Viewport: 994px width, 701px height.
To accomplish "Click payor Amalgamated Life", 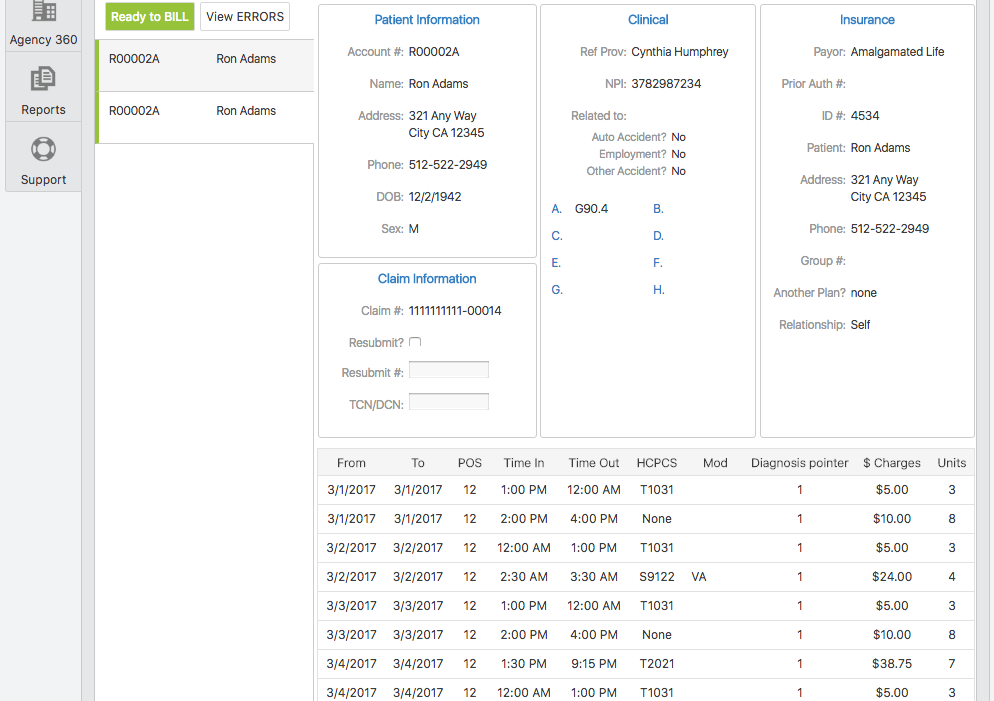I will point(897,52).
